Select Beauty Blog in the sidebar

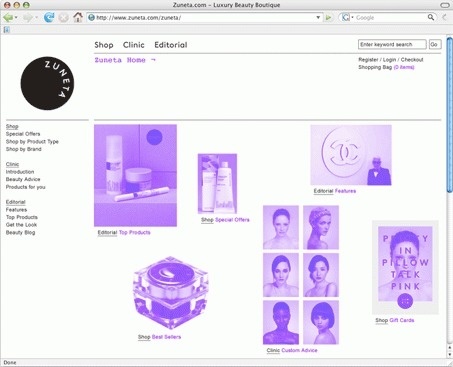pos(20,233)
